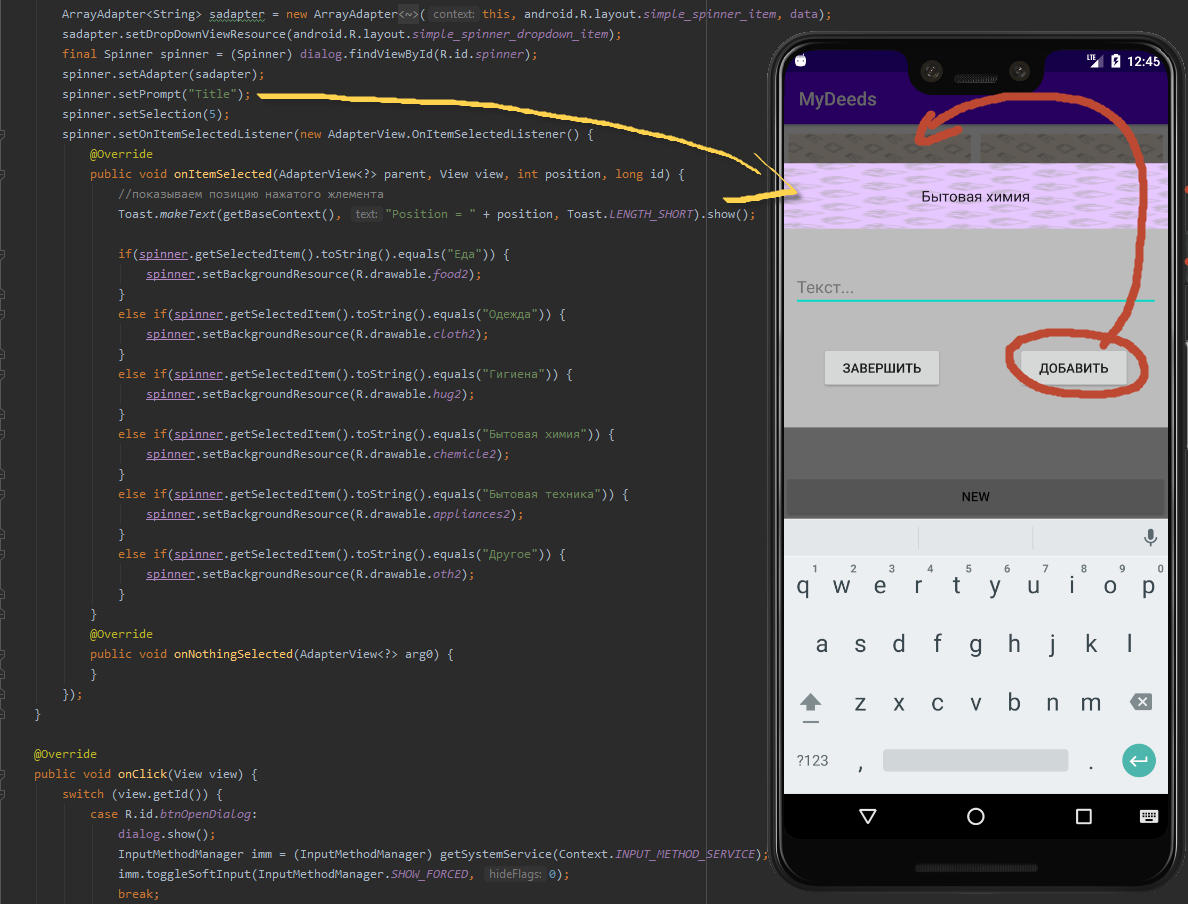Click the "Гигиена" string literal
Viewport: 1188px width, 904px height.
coord(512,374)
